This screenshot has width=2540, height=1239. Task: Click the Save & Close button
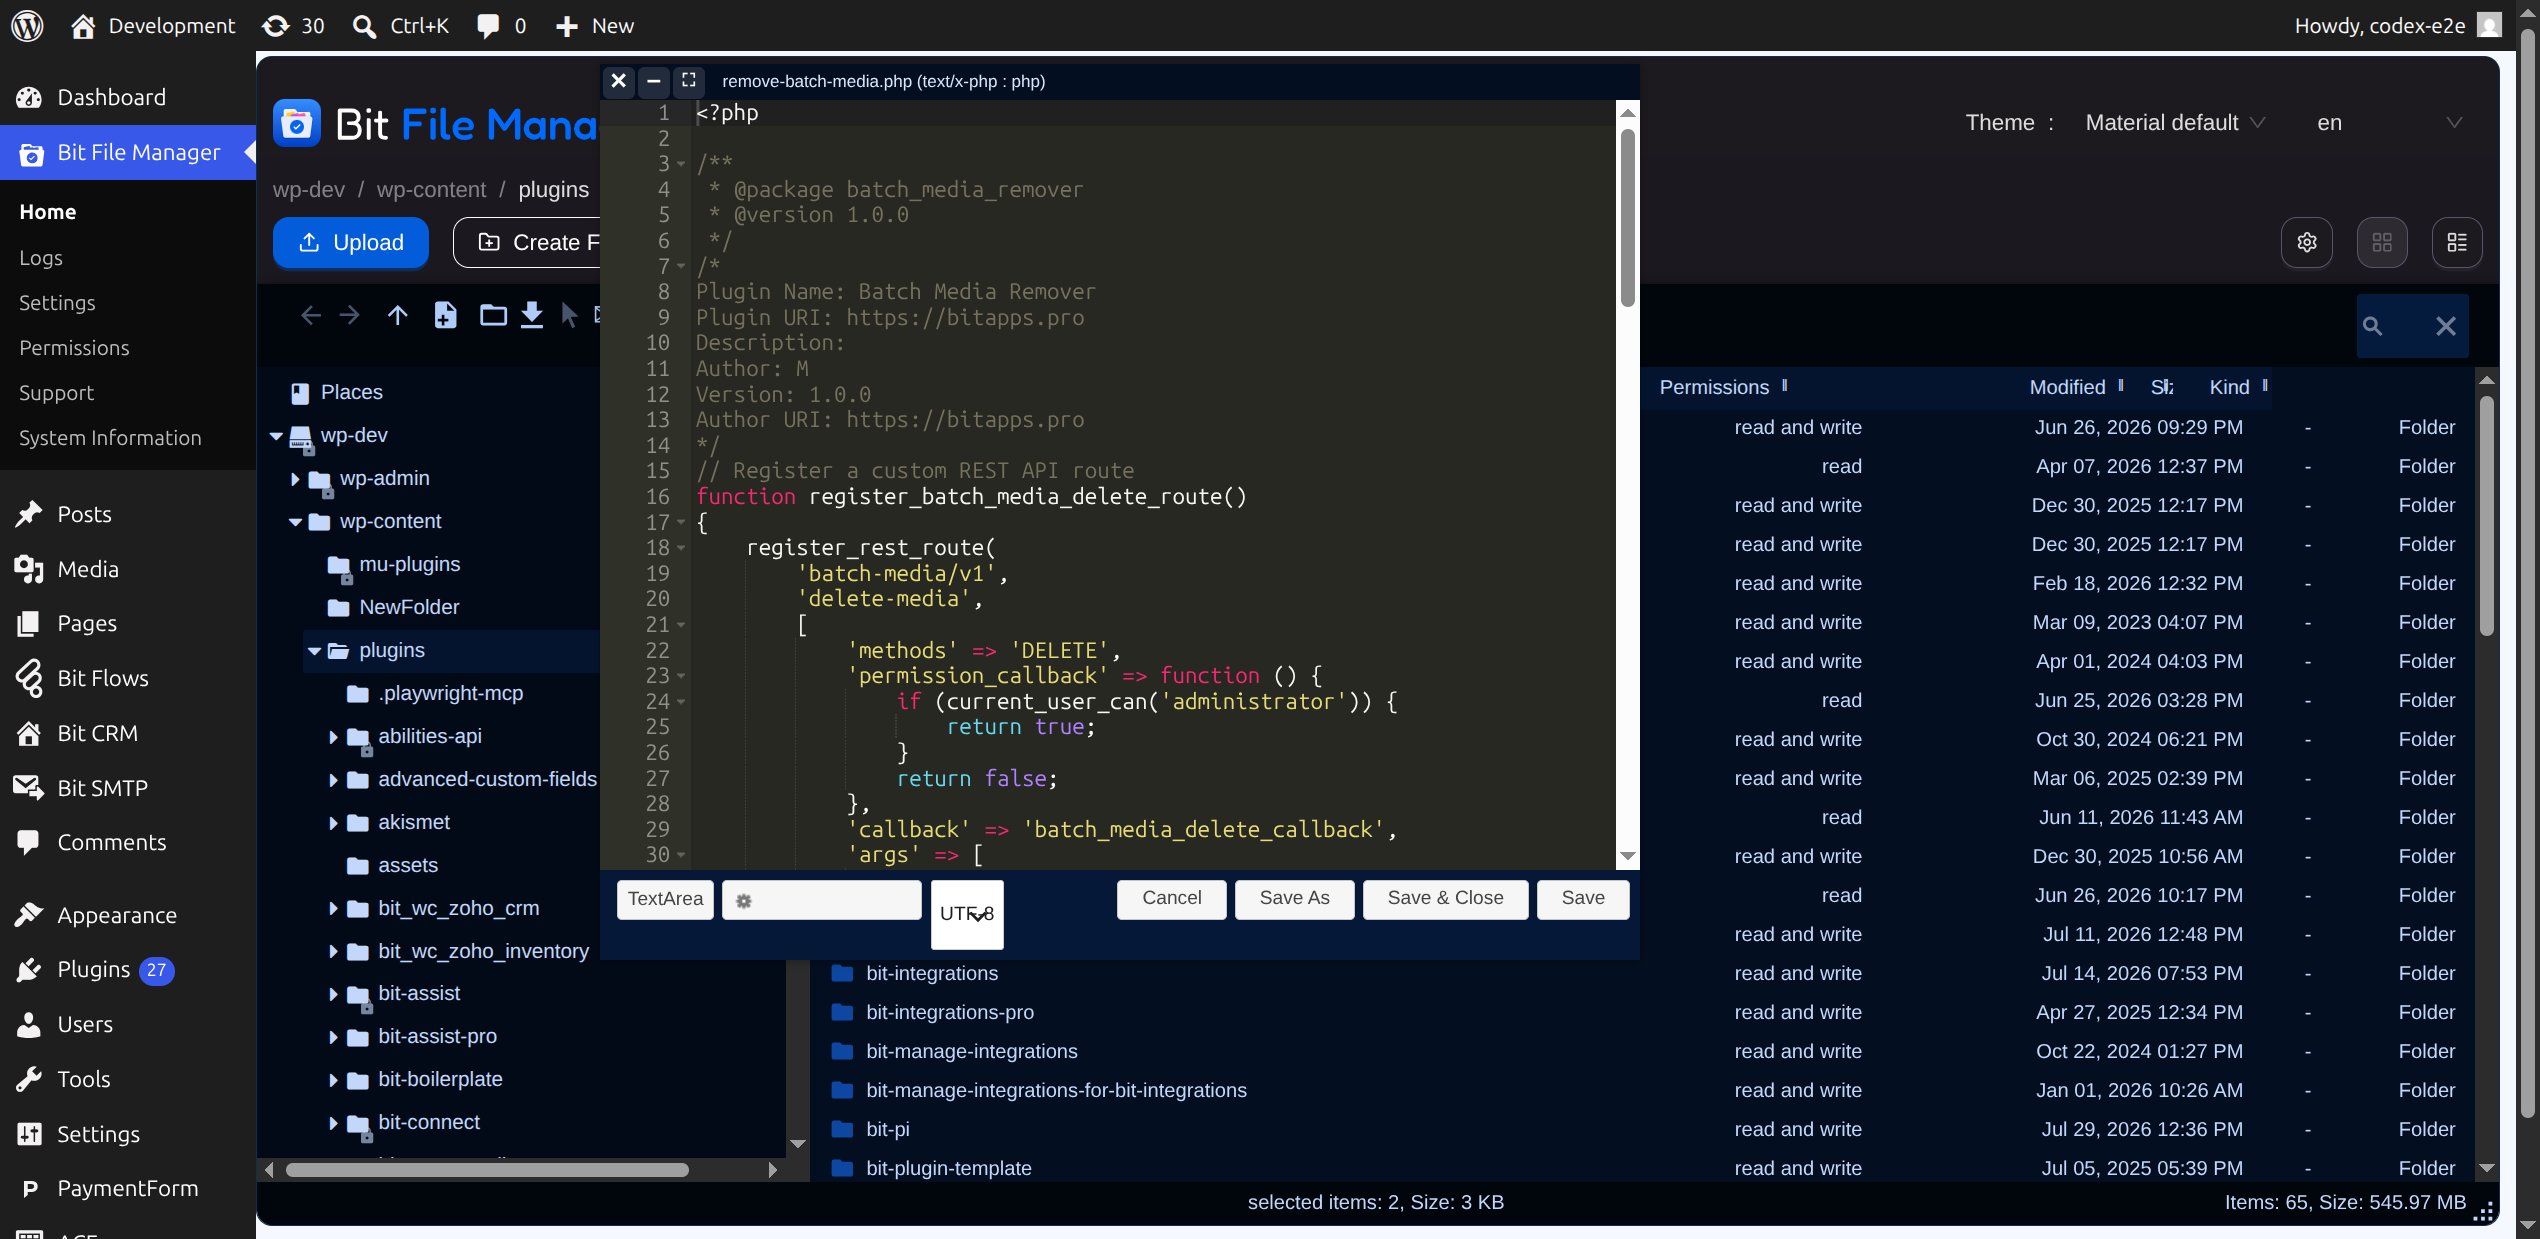[1445, 899]
